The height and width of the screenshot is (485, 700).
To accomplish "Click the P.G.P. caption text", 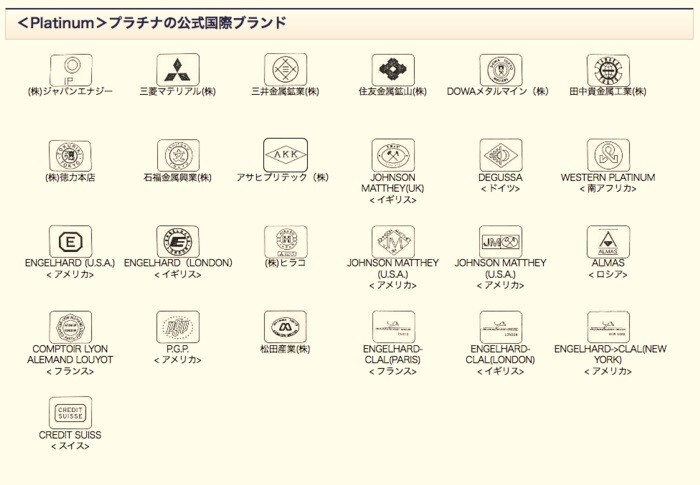I will click(178, 349).
